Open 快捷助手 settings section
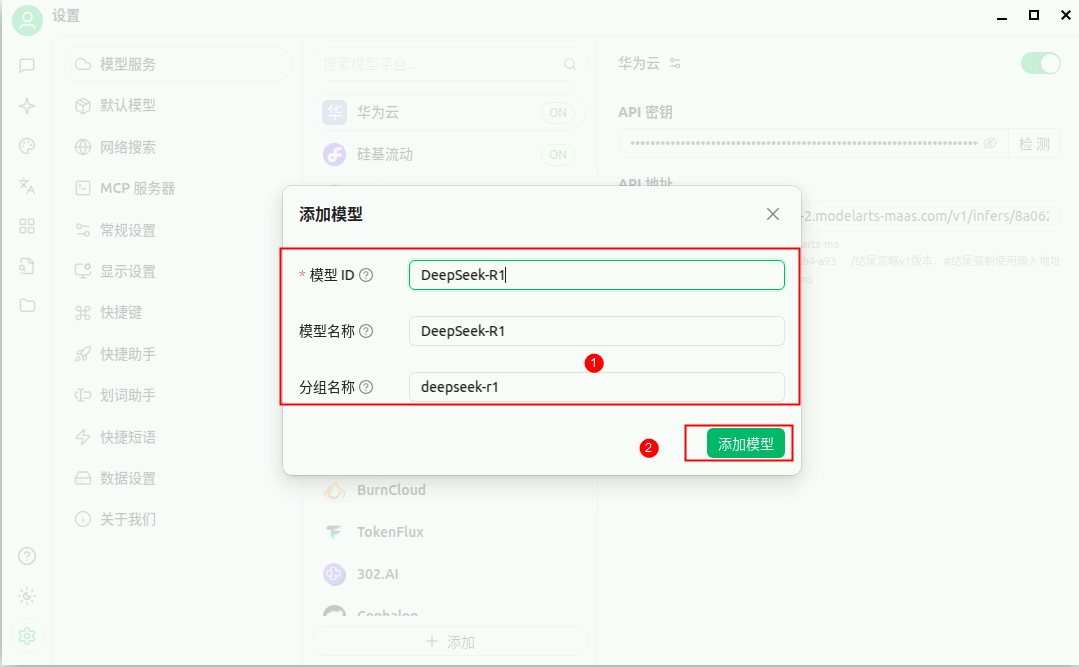This screenshot has width=1079, height=667. [x=178, y=354]
